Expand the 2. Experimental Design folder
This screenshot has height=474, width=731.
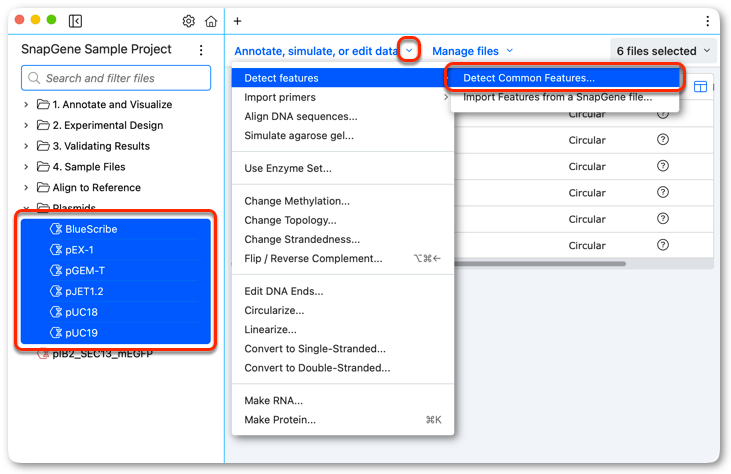26,125
